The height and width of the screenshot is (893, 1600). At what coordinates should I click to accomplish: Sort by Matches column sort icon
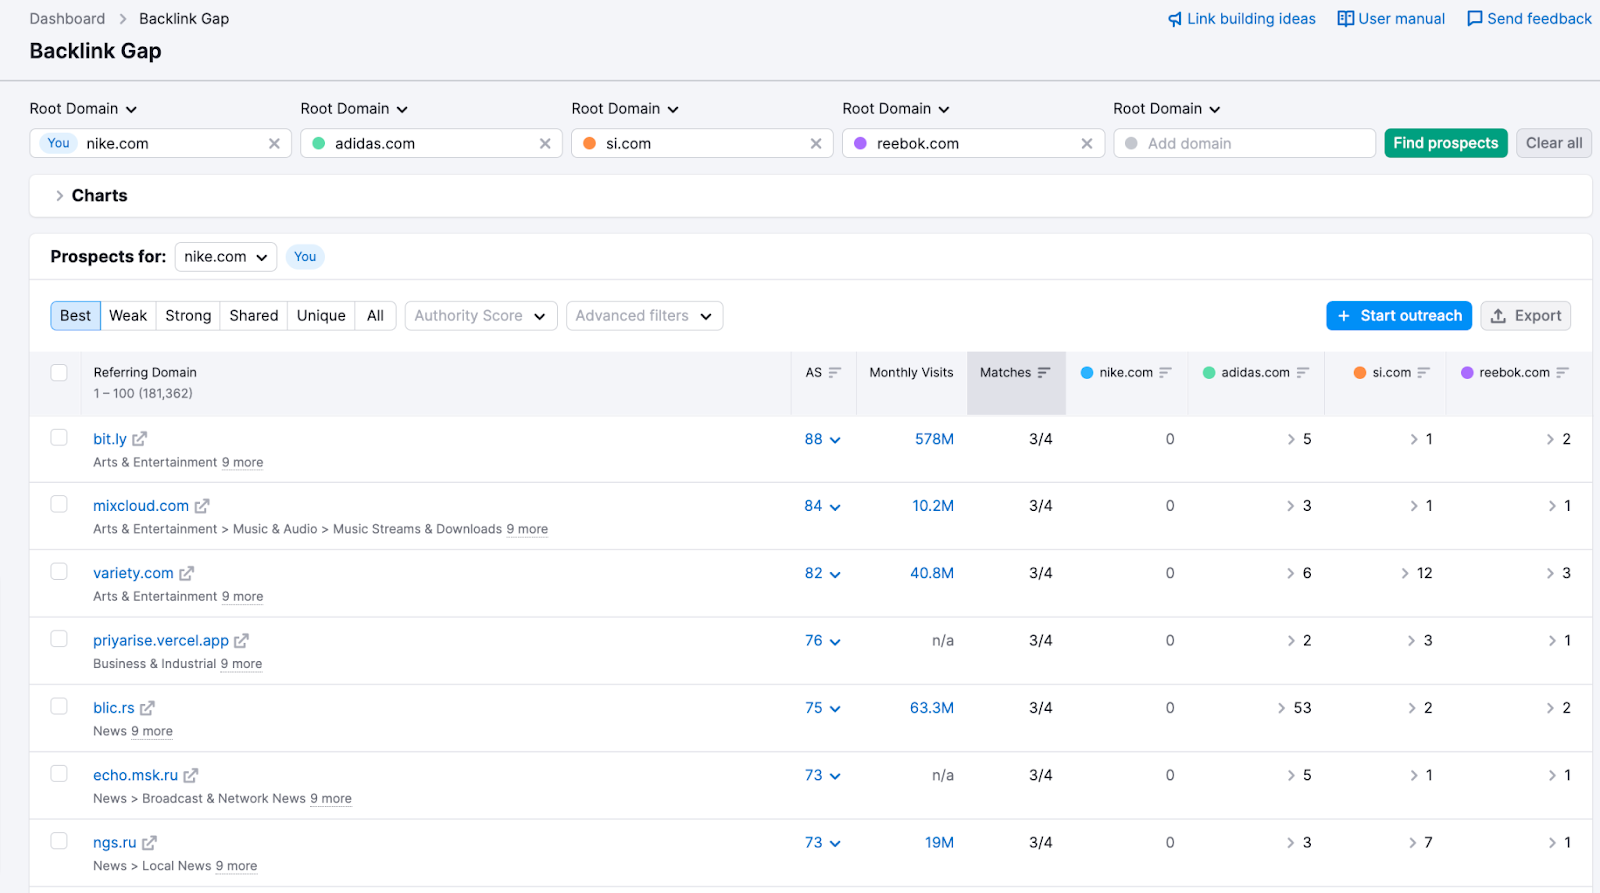(1044, 373)
